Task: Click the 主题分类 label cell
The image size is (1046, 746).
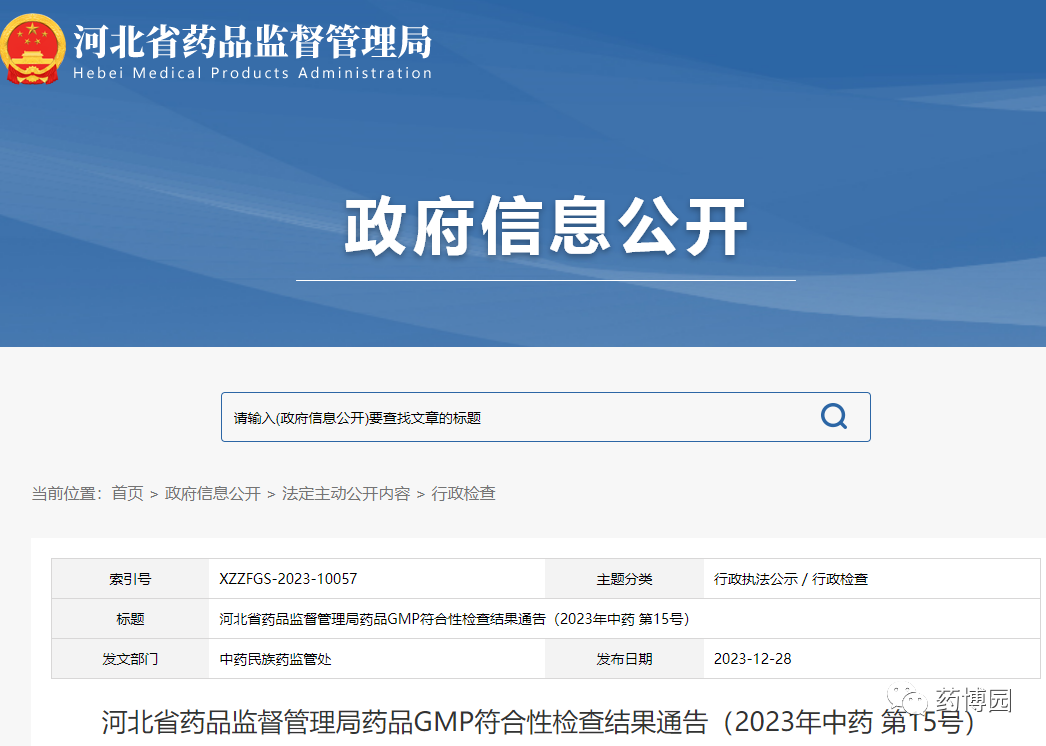Action: point(624,579)
